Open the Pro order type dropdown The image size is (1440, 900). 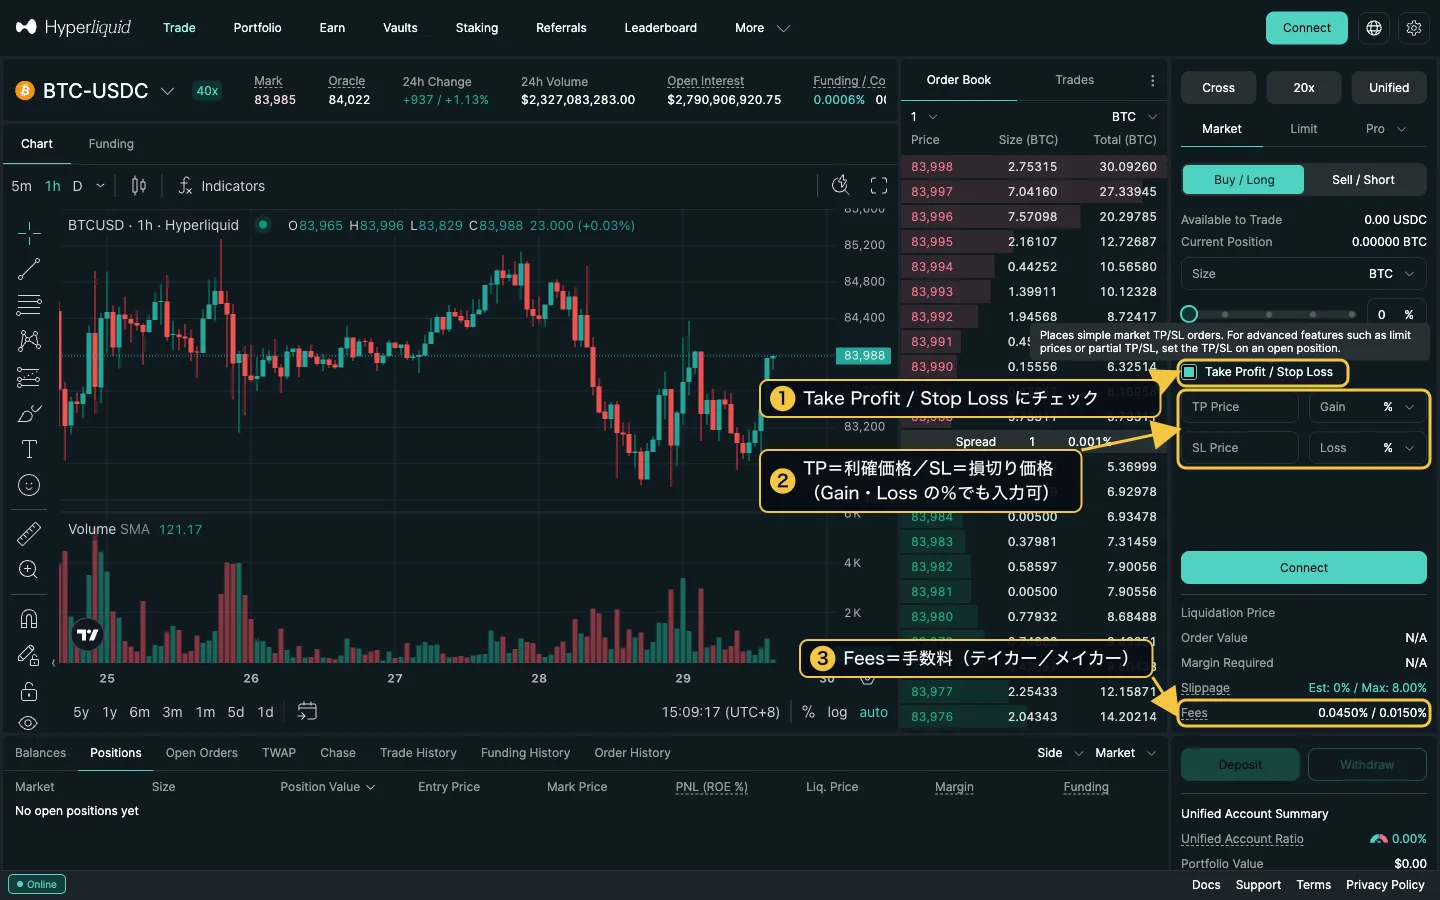pyautogui.click(x=1386, y=129)
